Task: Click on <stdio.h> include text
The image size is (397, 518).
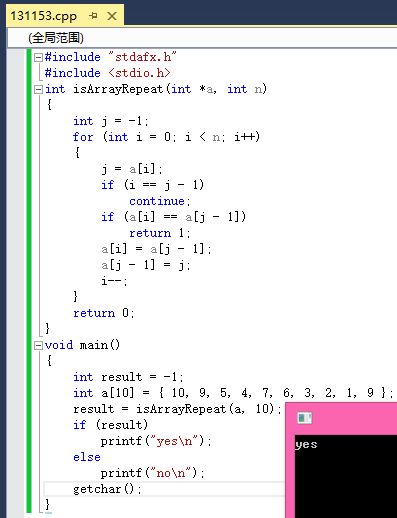Action: tap(139, 73)
